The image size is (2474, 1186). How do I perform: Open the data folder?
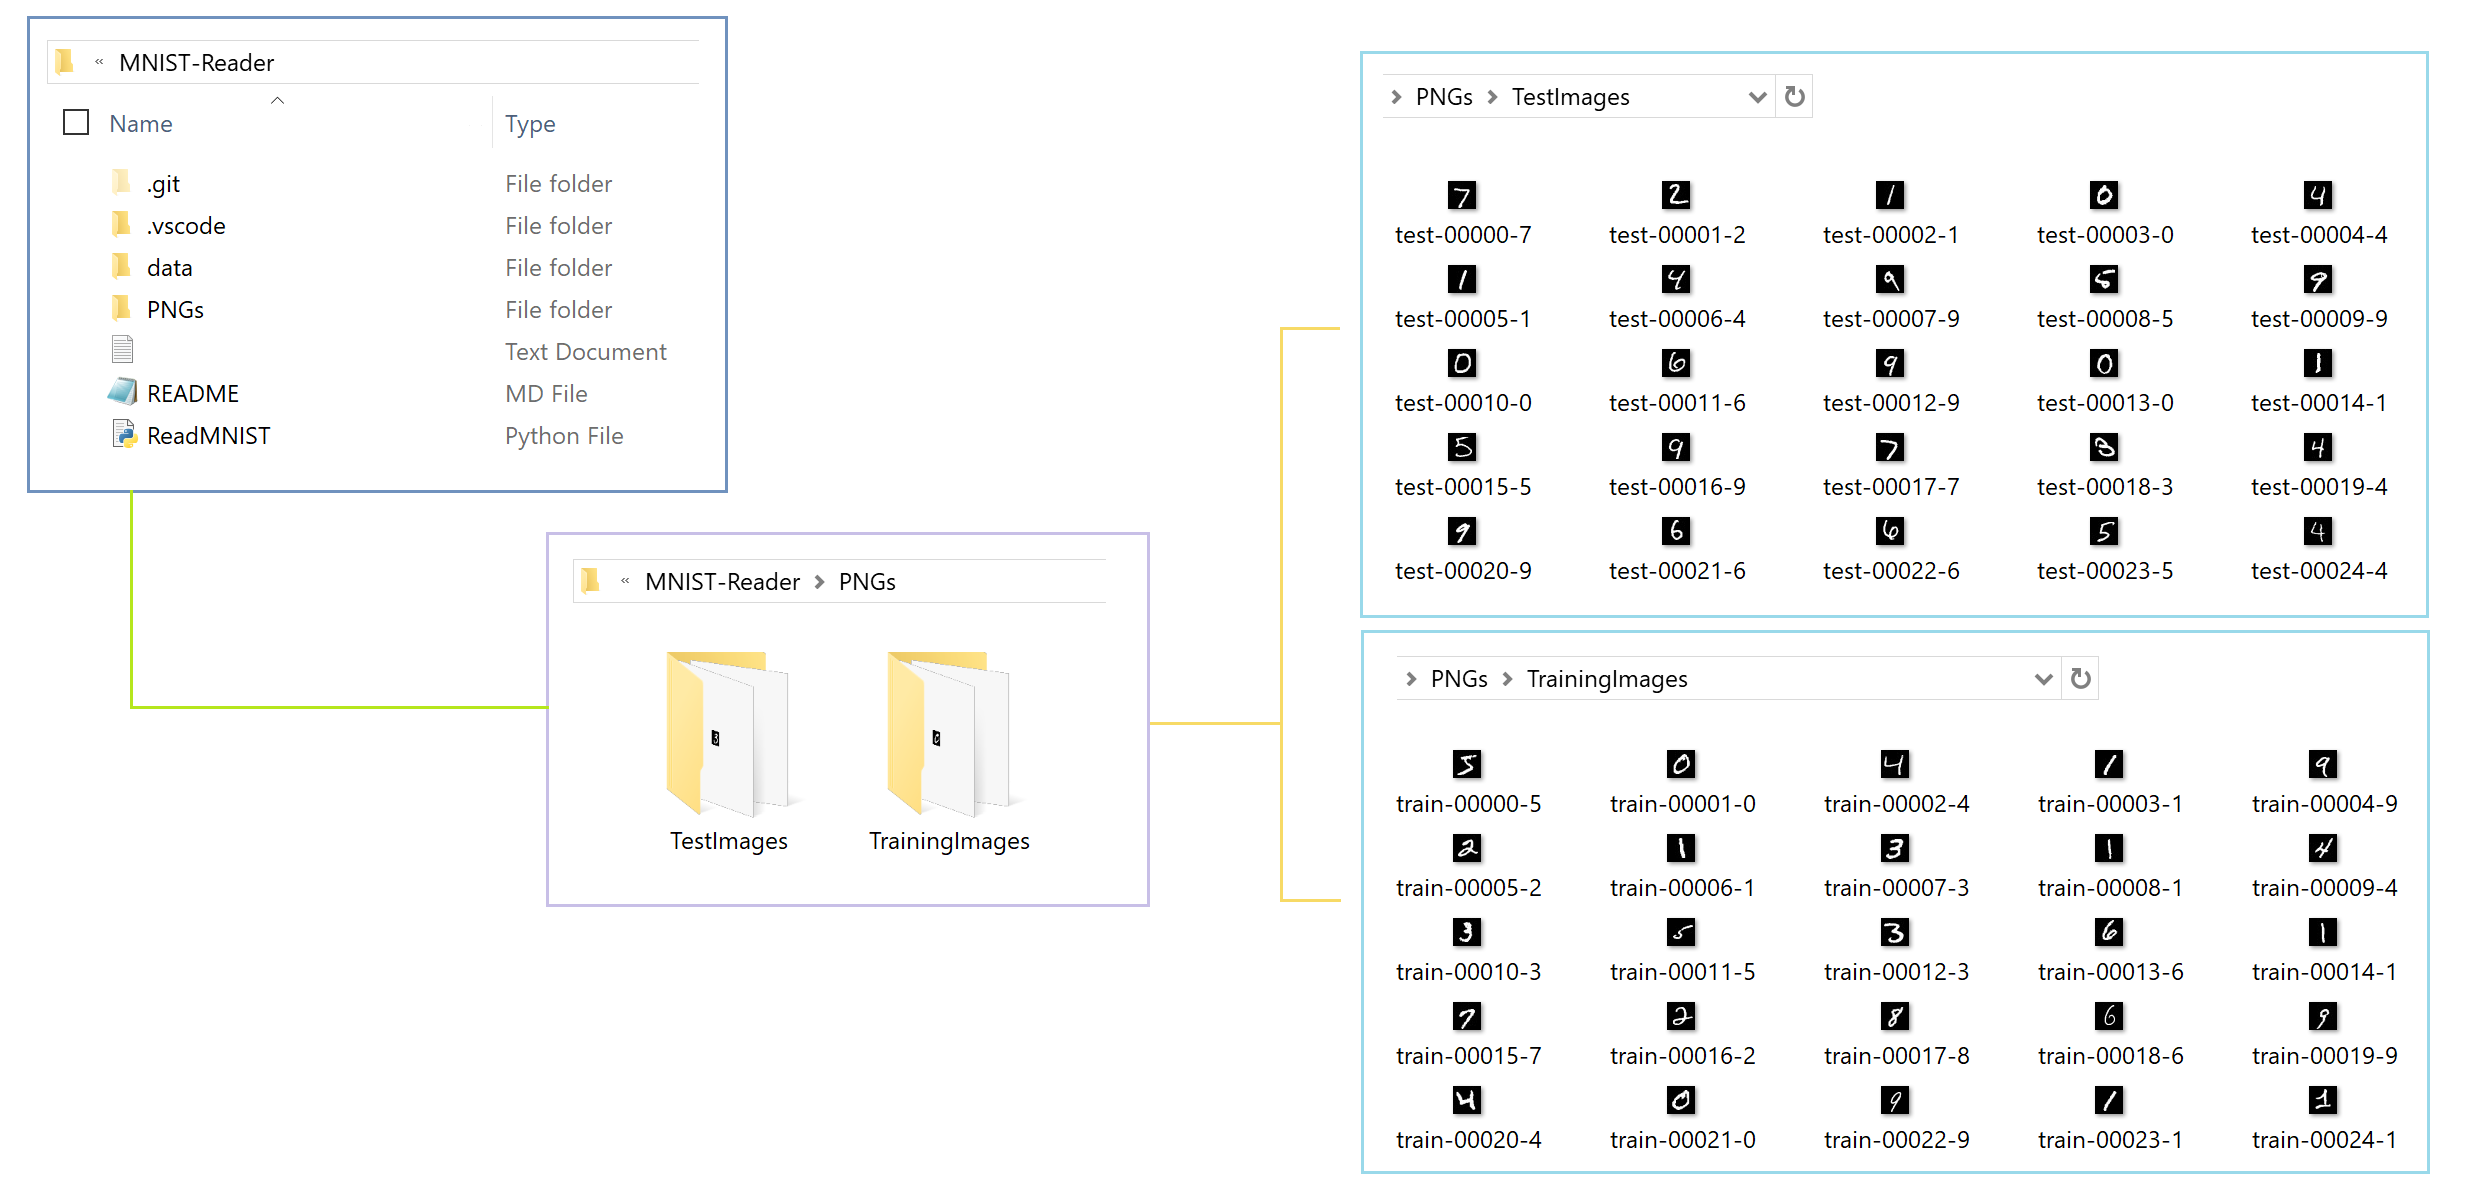click(168, 267)
